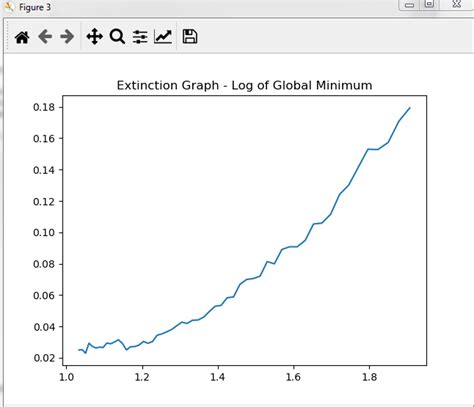Click the y-axis tick label 0.14
474x407 pixels.
45,170
